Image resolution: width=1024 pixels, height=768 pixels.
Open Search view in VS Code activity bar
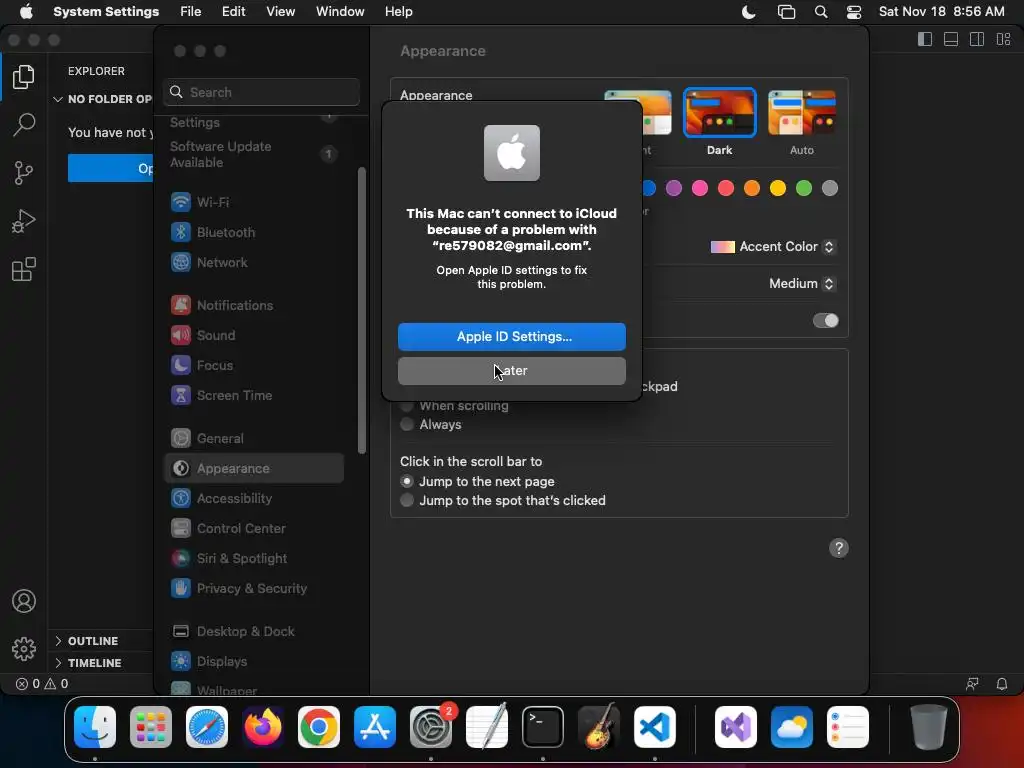[24, 124]
